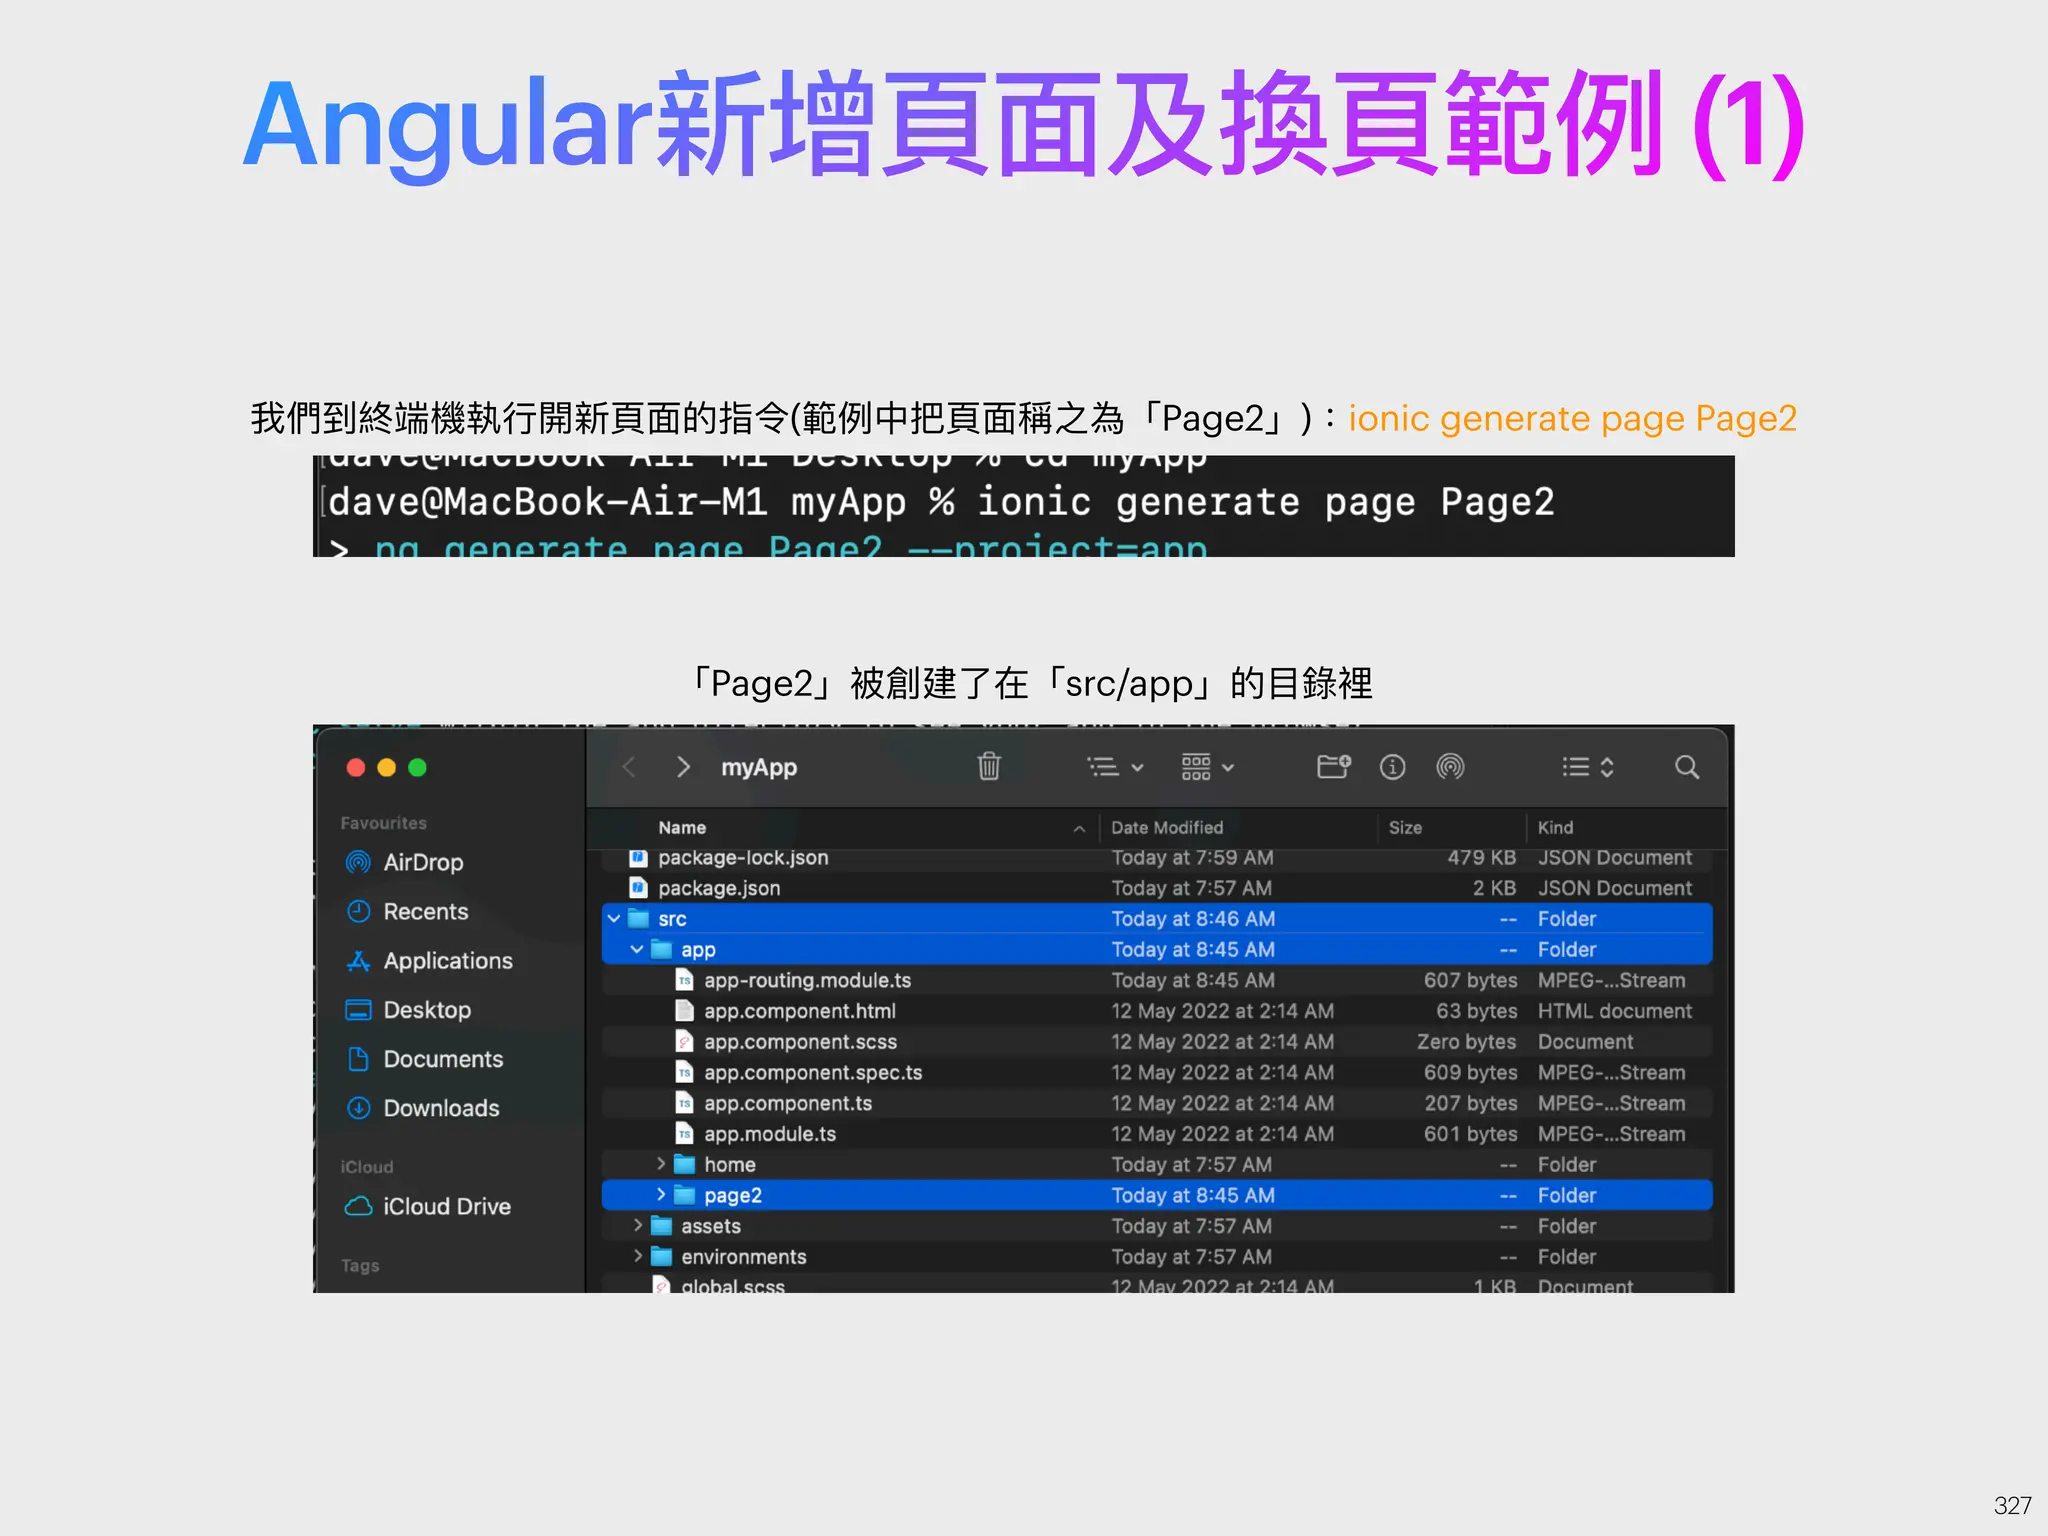Select app.component.ts file
The image size is (2048, 1536).
[1157, 1103]
